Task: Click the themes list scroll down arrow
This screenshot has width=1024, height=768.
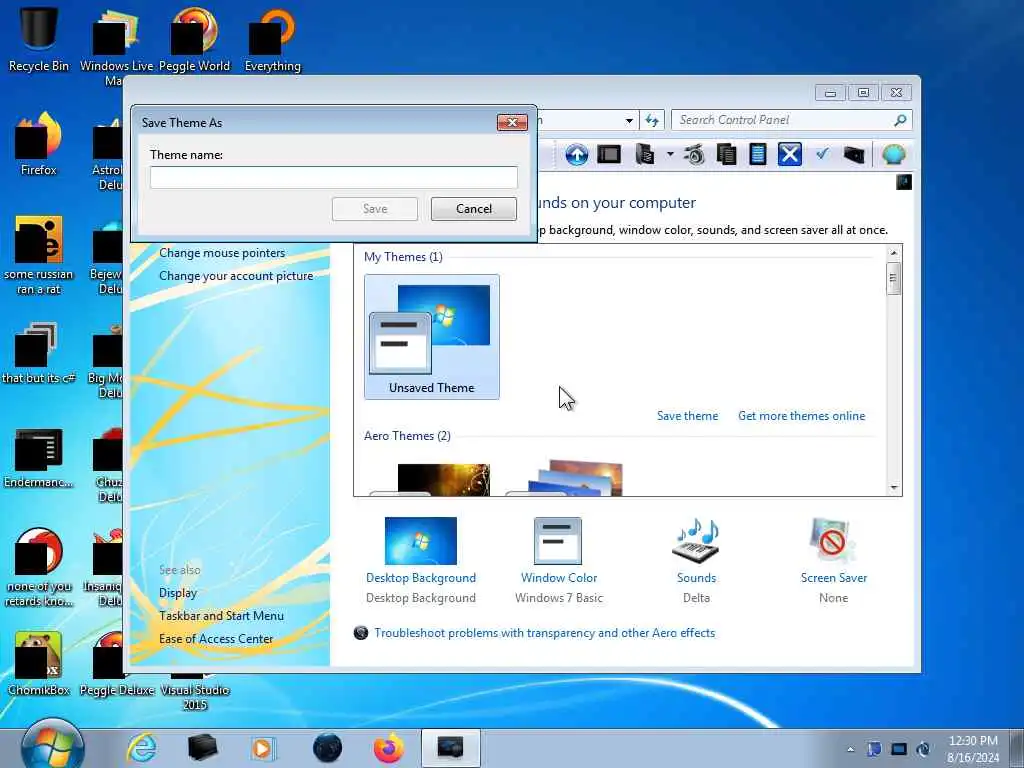Action: (893, 488)
